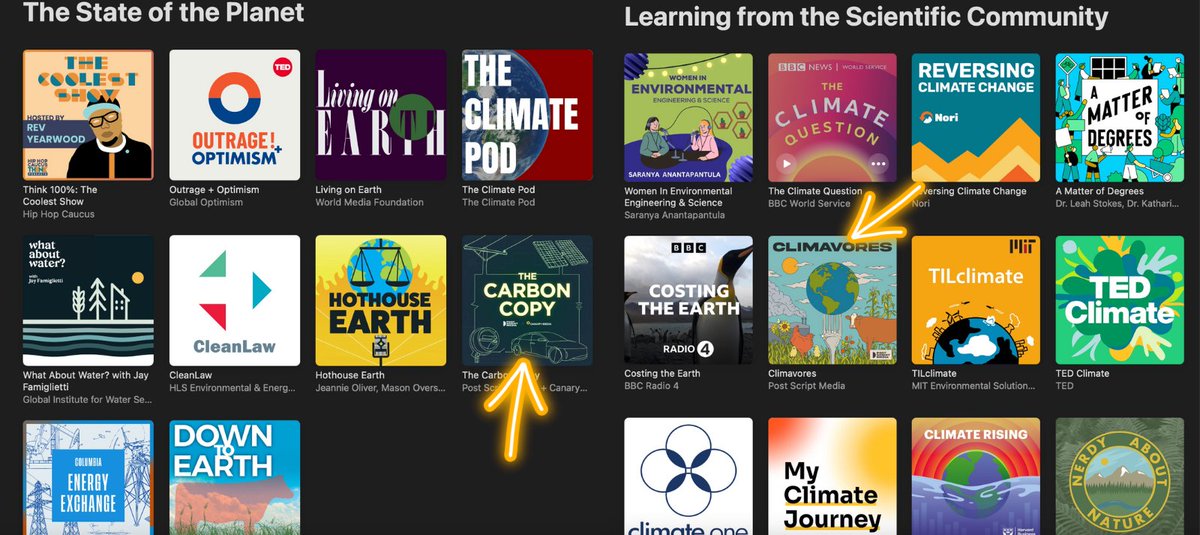Open the CleanLaw podcast artwork
Screen dimensions: 1200x535
[235, 300]
